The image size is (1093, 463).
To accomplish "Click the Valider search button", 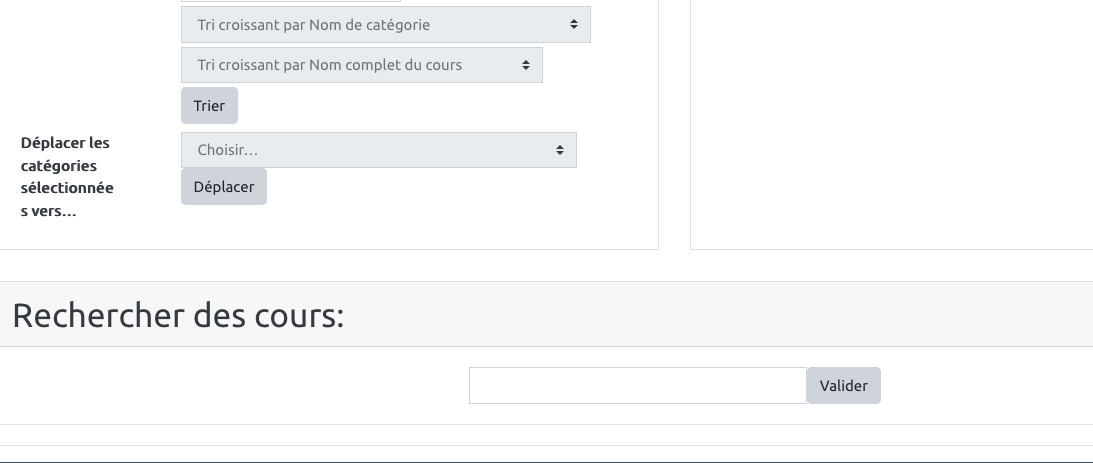I will click(843, 386).
